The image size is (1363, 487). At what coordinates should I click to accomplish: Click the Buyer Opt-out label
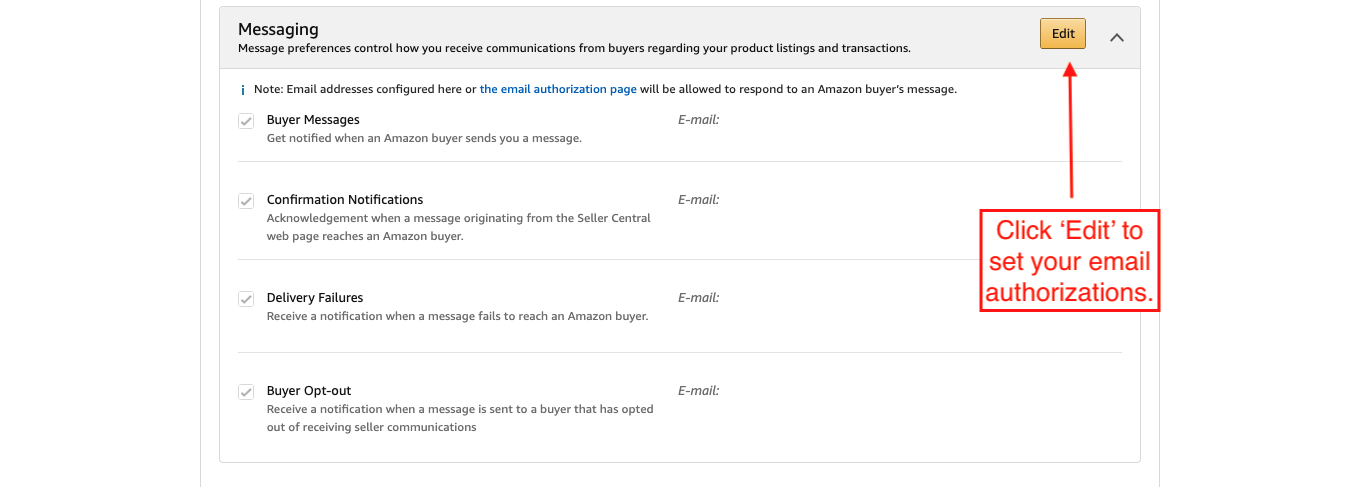click(309, 391)
